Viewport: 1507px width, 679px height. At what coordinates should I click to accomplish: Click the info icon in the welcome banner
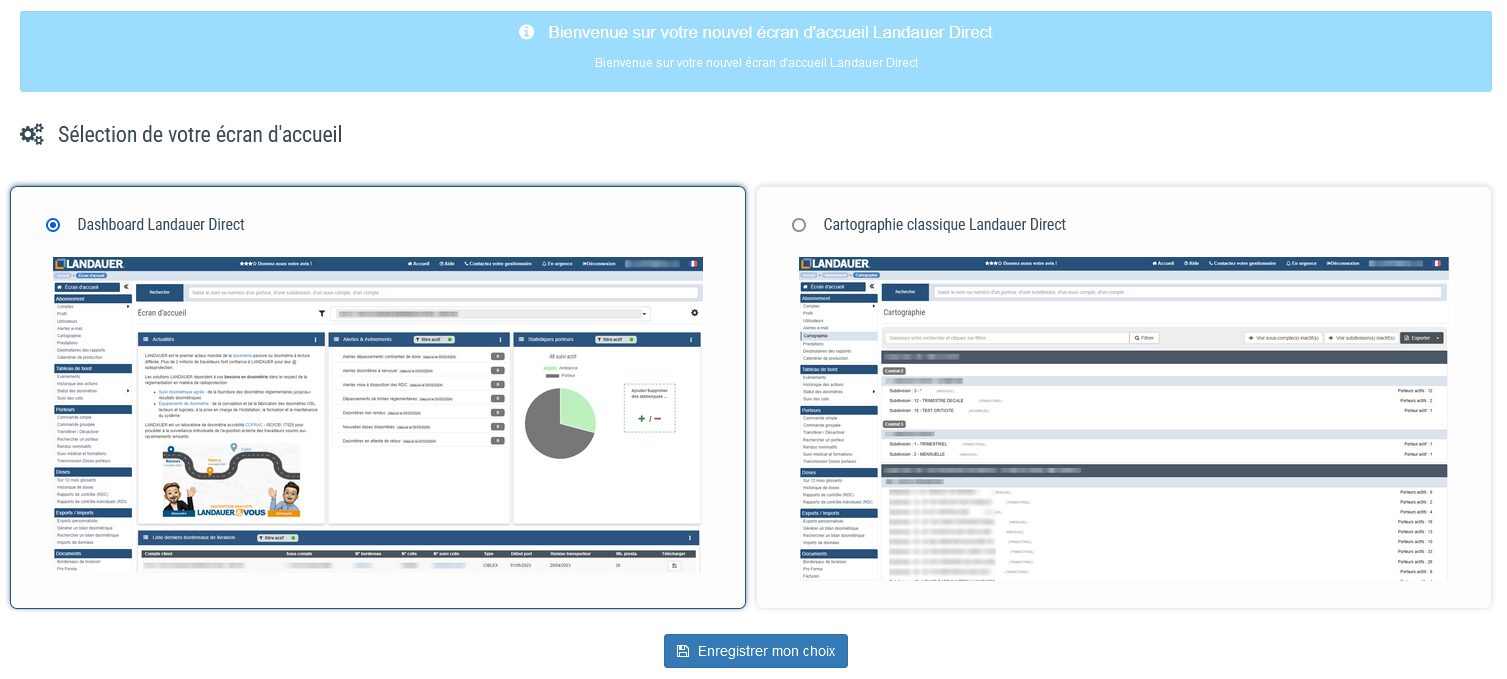point(527,32)
